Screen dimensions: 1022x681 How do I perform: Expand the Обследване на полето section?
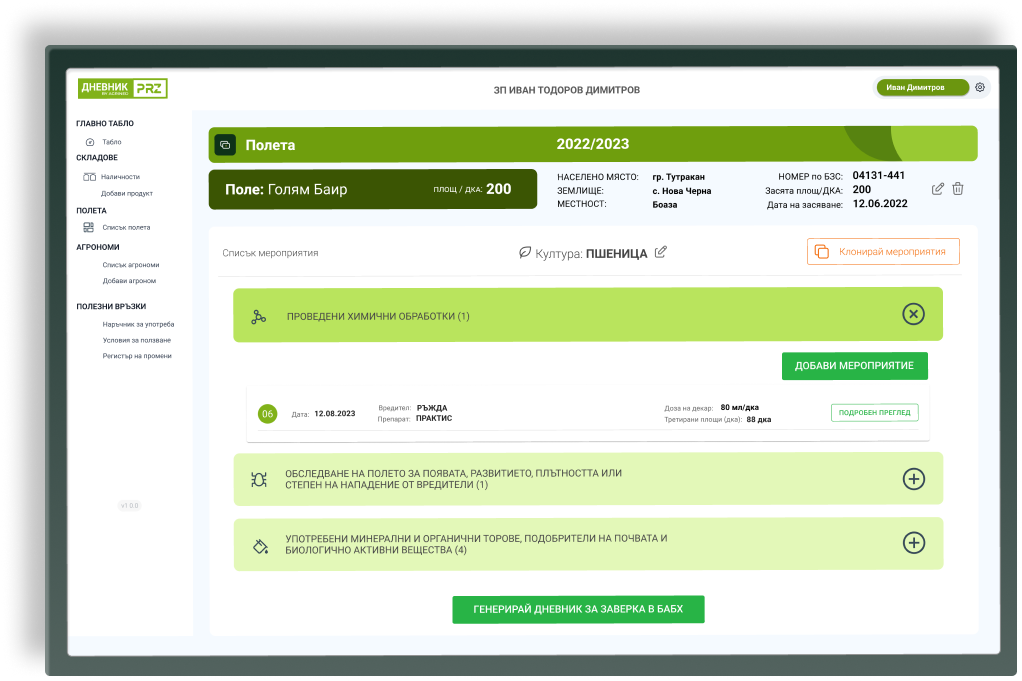coord(913,479)
